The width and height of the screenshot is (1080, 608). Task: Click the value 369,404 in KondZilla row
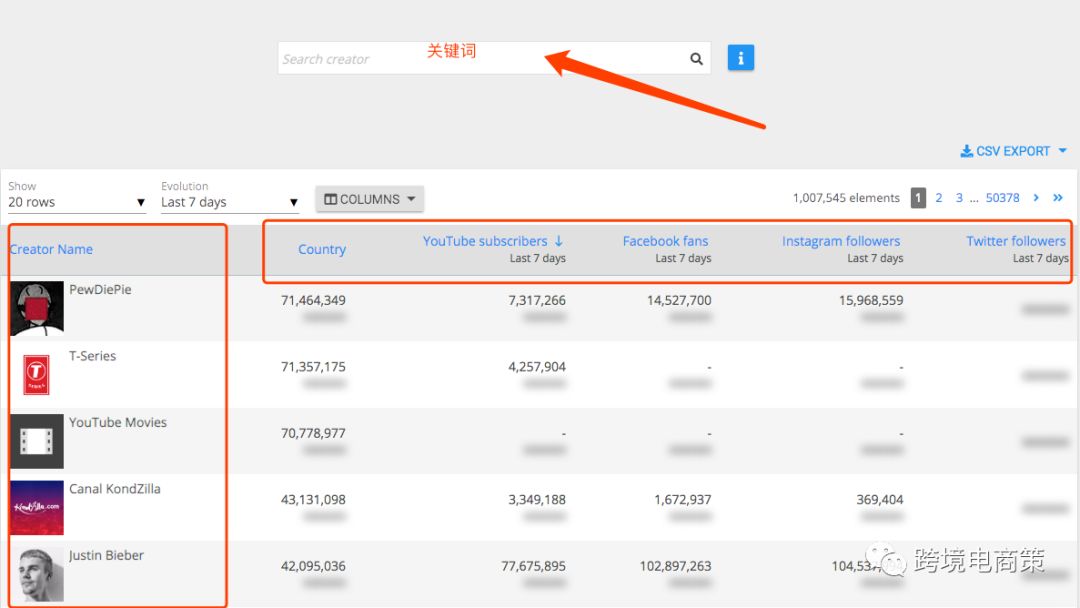(x=880, y=500)
